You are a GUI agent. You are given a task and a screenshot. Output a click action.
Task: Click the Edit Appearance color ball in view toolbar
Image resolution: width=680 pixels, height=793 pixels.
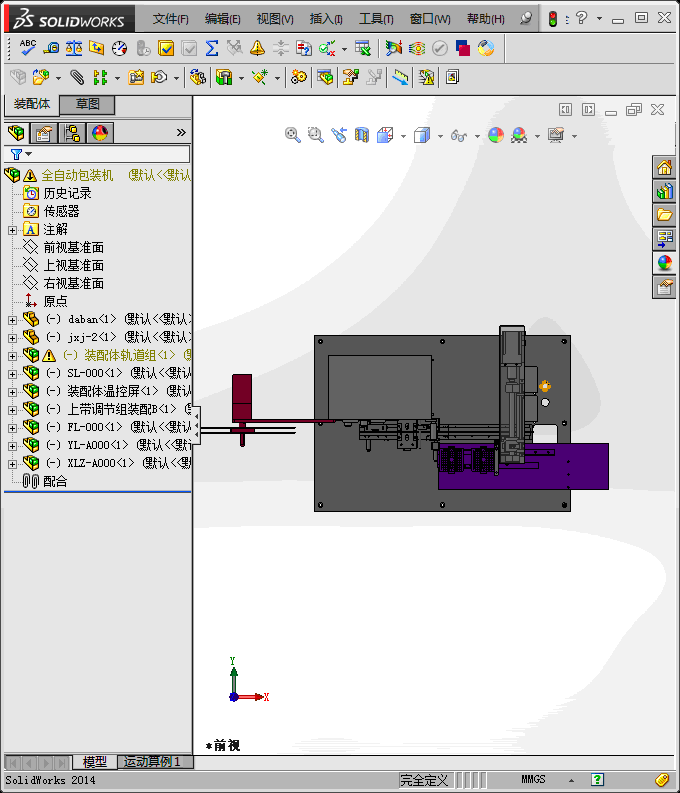496,135
